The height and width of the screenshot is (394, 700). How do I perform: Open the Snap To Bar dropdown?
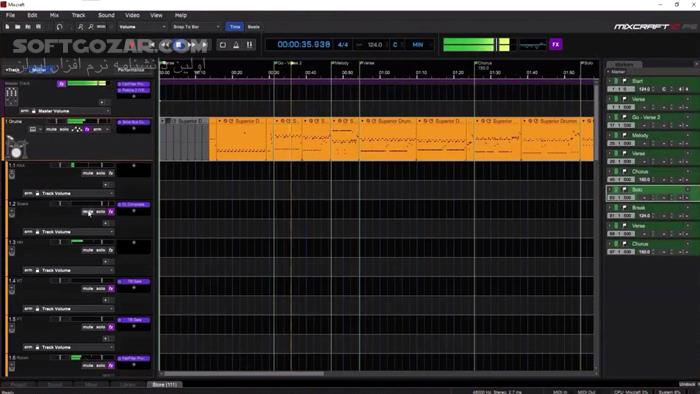point(196,27)
